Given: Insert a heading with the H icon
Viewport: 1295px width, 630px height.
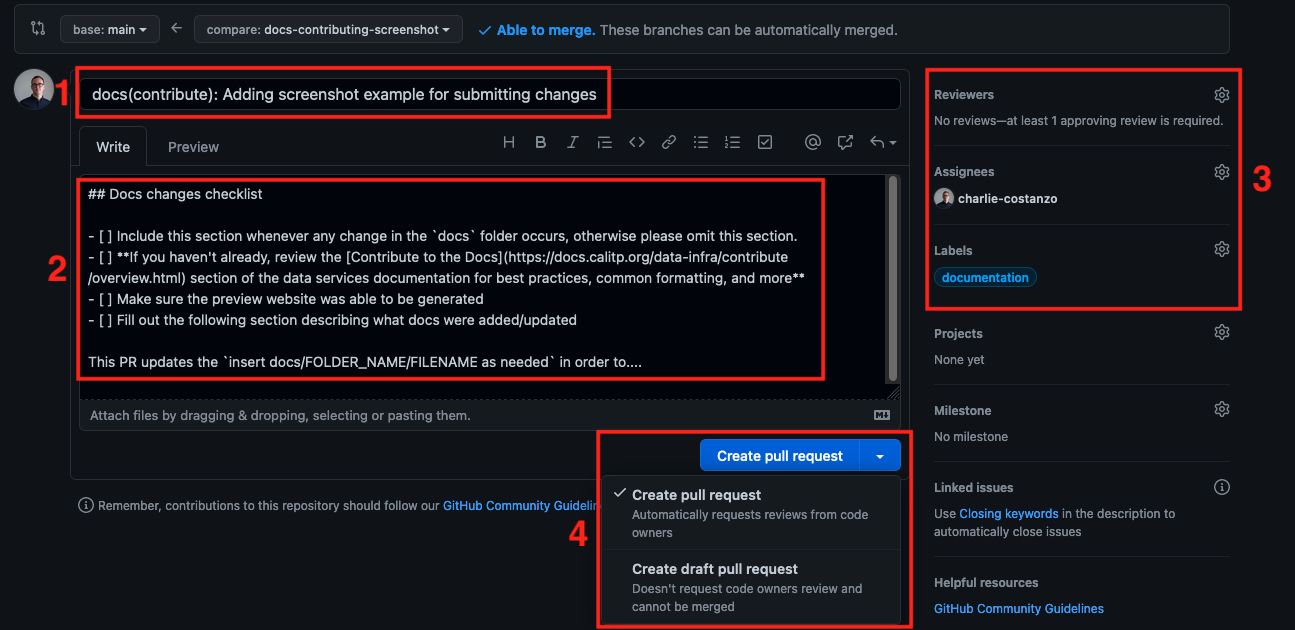Looking at the screenshot, I should click(509, 143).
